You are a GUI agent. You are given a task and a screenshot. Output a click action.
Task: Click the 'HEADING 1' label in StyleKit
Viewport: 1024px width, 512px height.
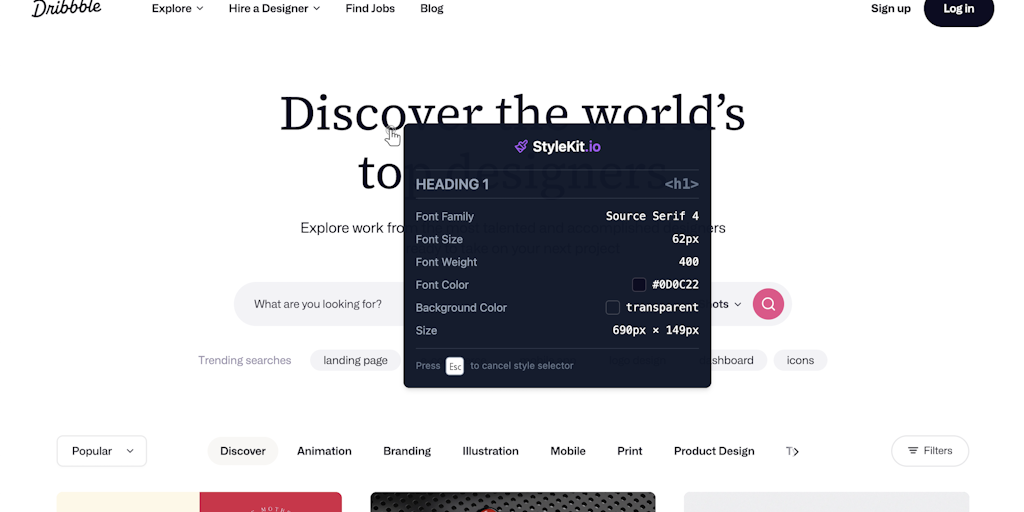point(452,184)
